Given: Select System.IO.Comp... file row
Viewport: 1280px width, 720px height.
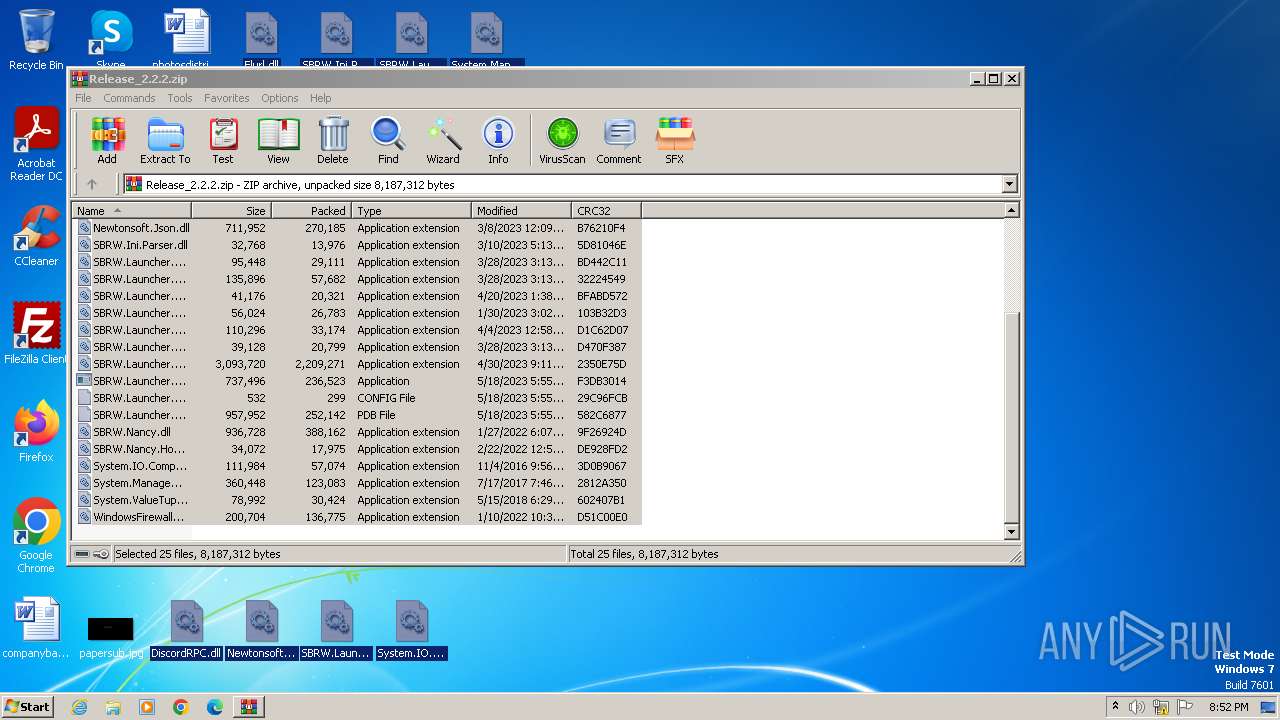Looking at the screenshot, I should (x=357, y=466).
